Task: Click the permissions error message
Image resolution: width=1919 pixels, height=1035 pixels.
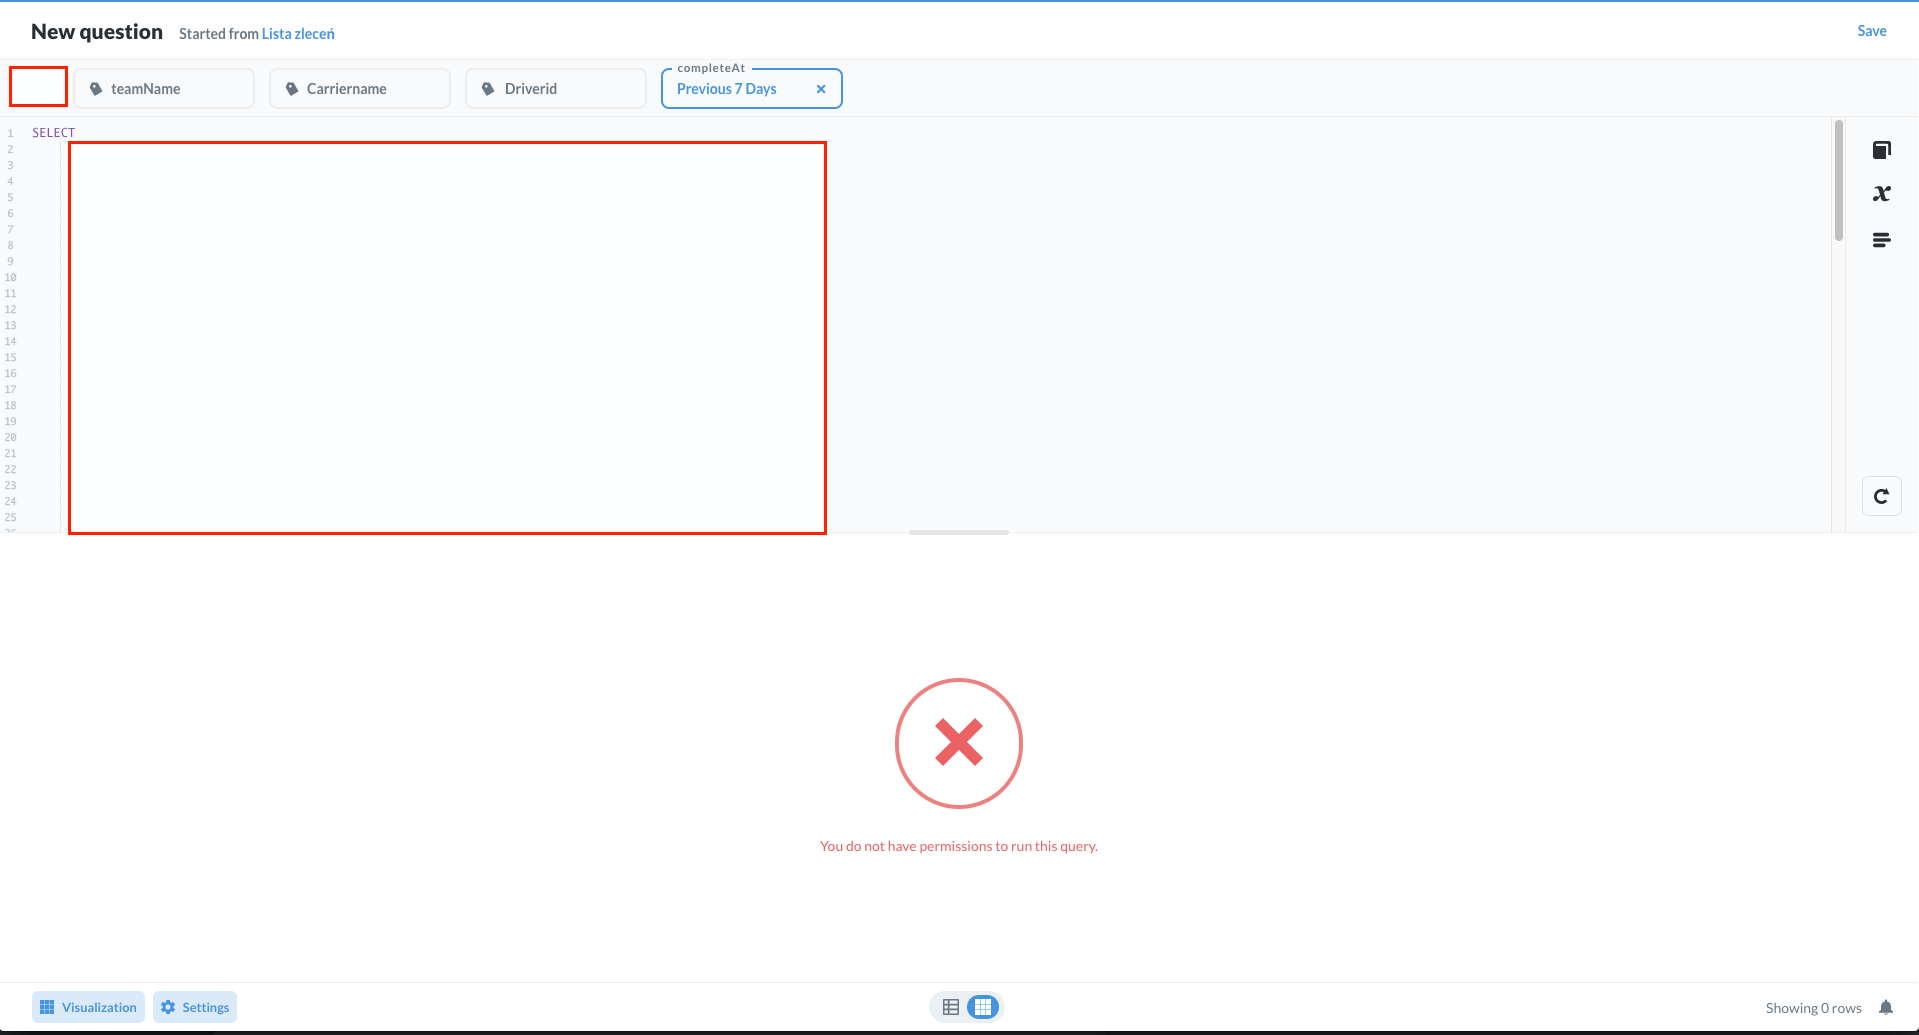Action: point(959,846)
